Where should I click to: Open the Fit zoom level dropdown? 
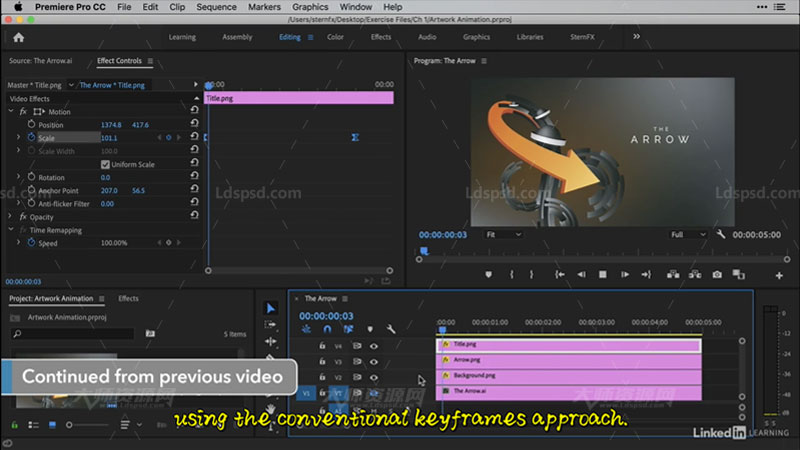point(503,234)
